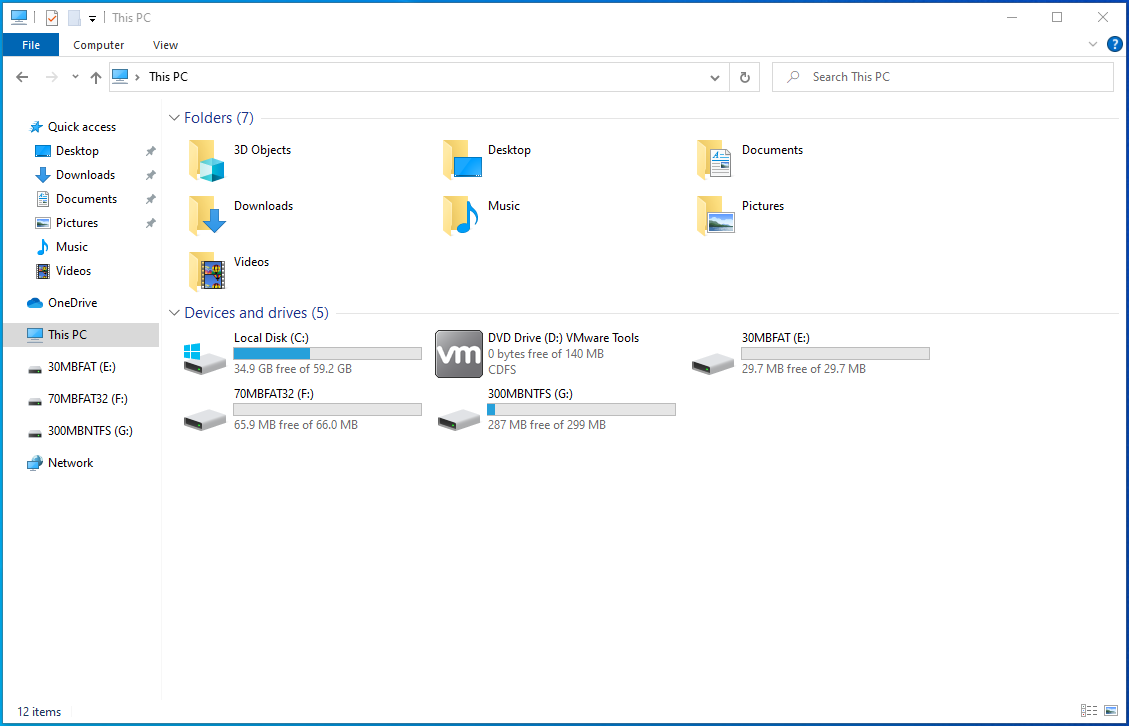The width and height of the screenshot is (1129, 726).
Task: Select Network in navigation pane
Action: [71, 463]
